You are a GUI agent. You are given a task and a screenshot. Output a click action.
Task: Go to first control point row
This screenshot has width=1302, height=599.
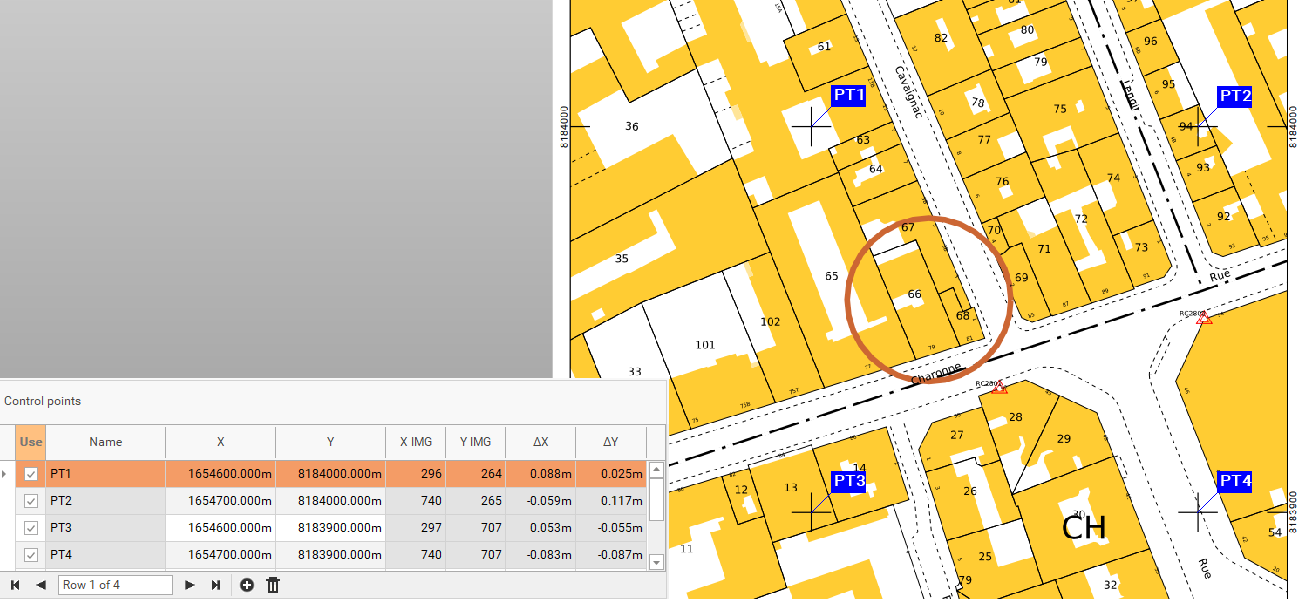(x=15, y=585)
